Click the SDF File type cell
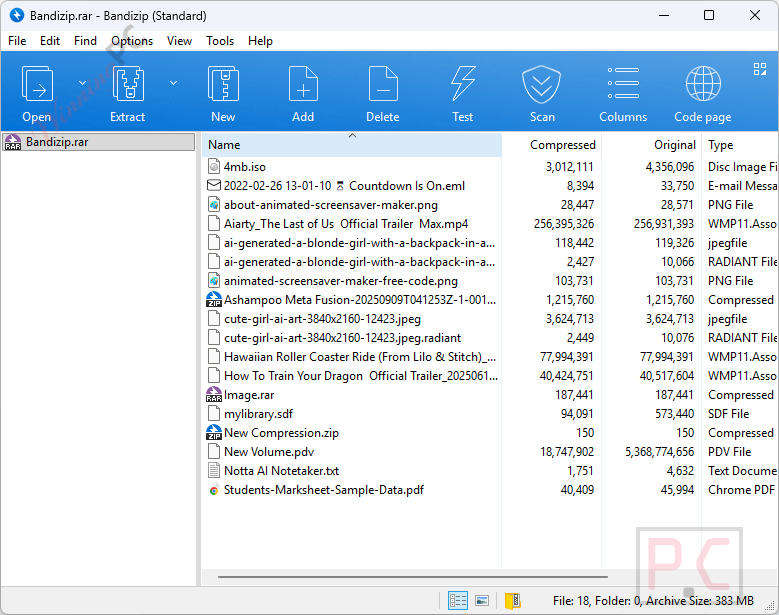 click(728, 413)
